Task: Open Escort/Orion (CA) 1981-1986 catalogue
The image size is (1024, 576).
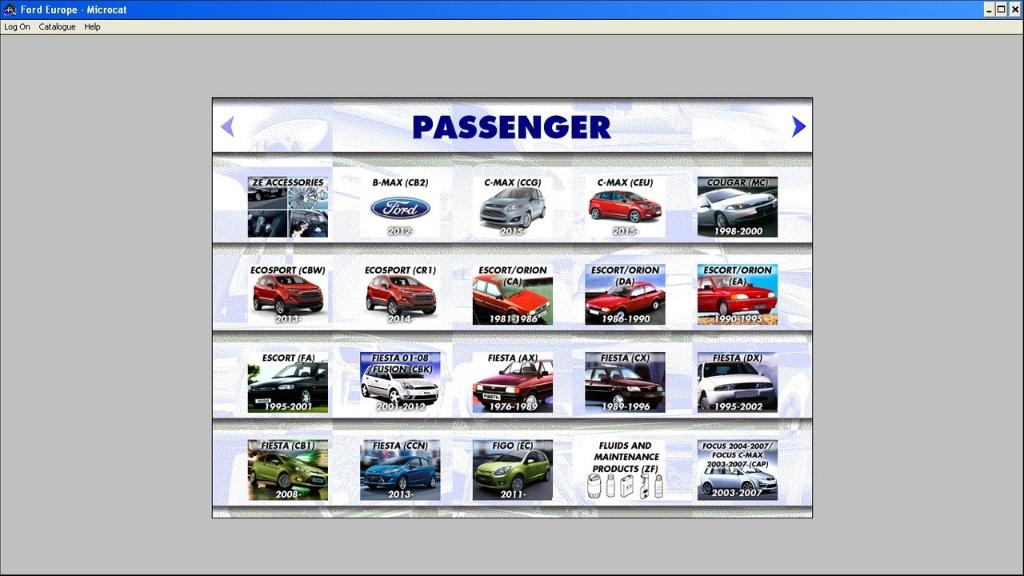Action: pos(513,295)
